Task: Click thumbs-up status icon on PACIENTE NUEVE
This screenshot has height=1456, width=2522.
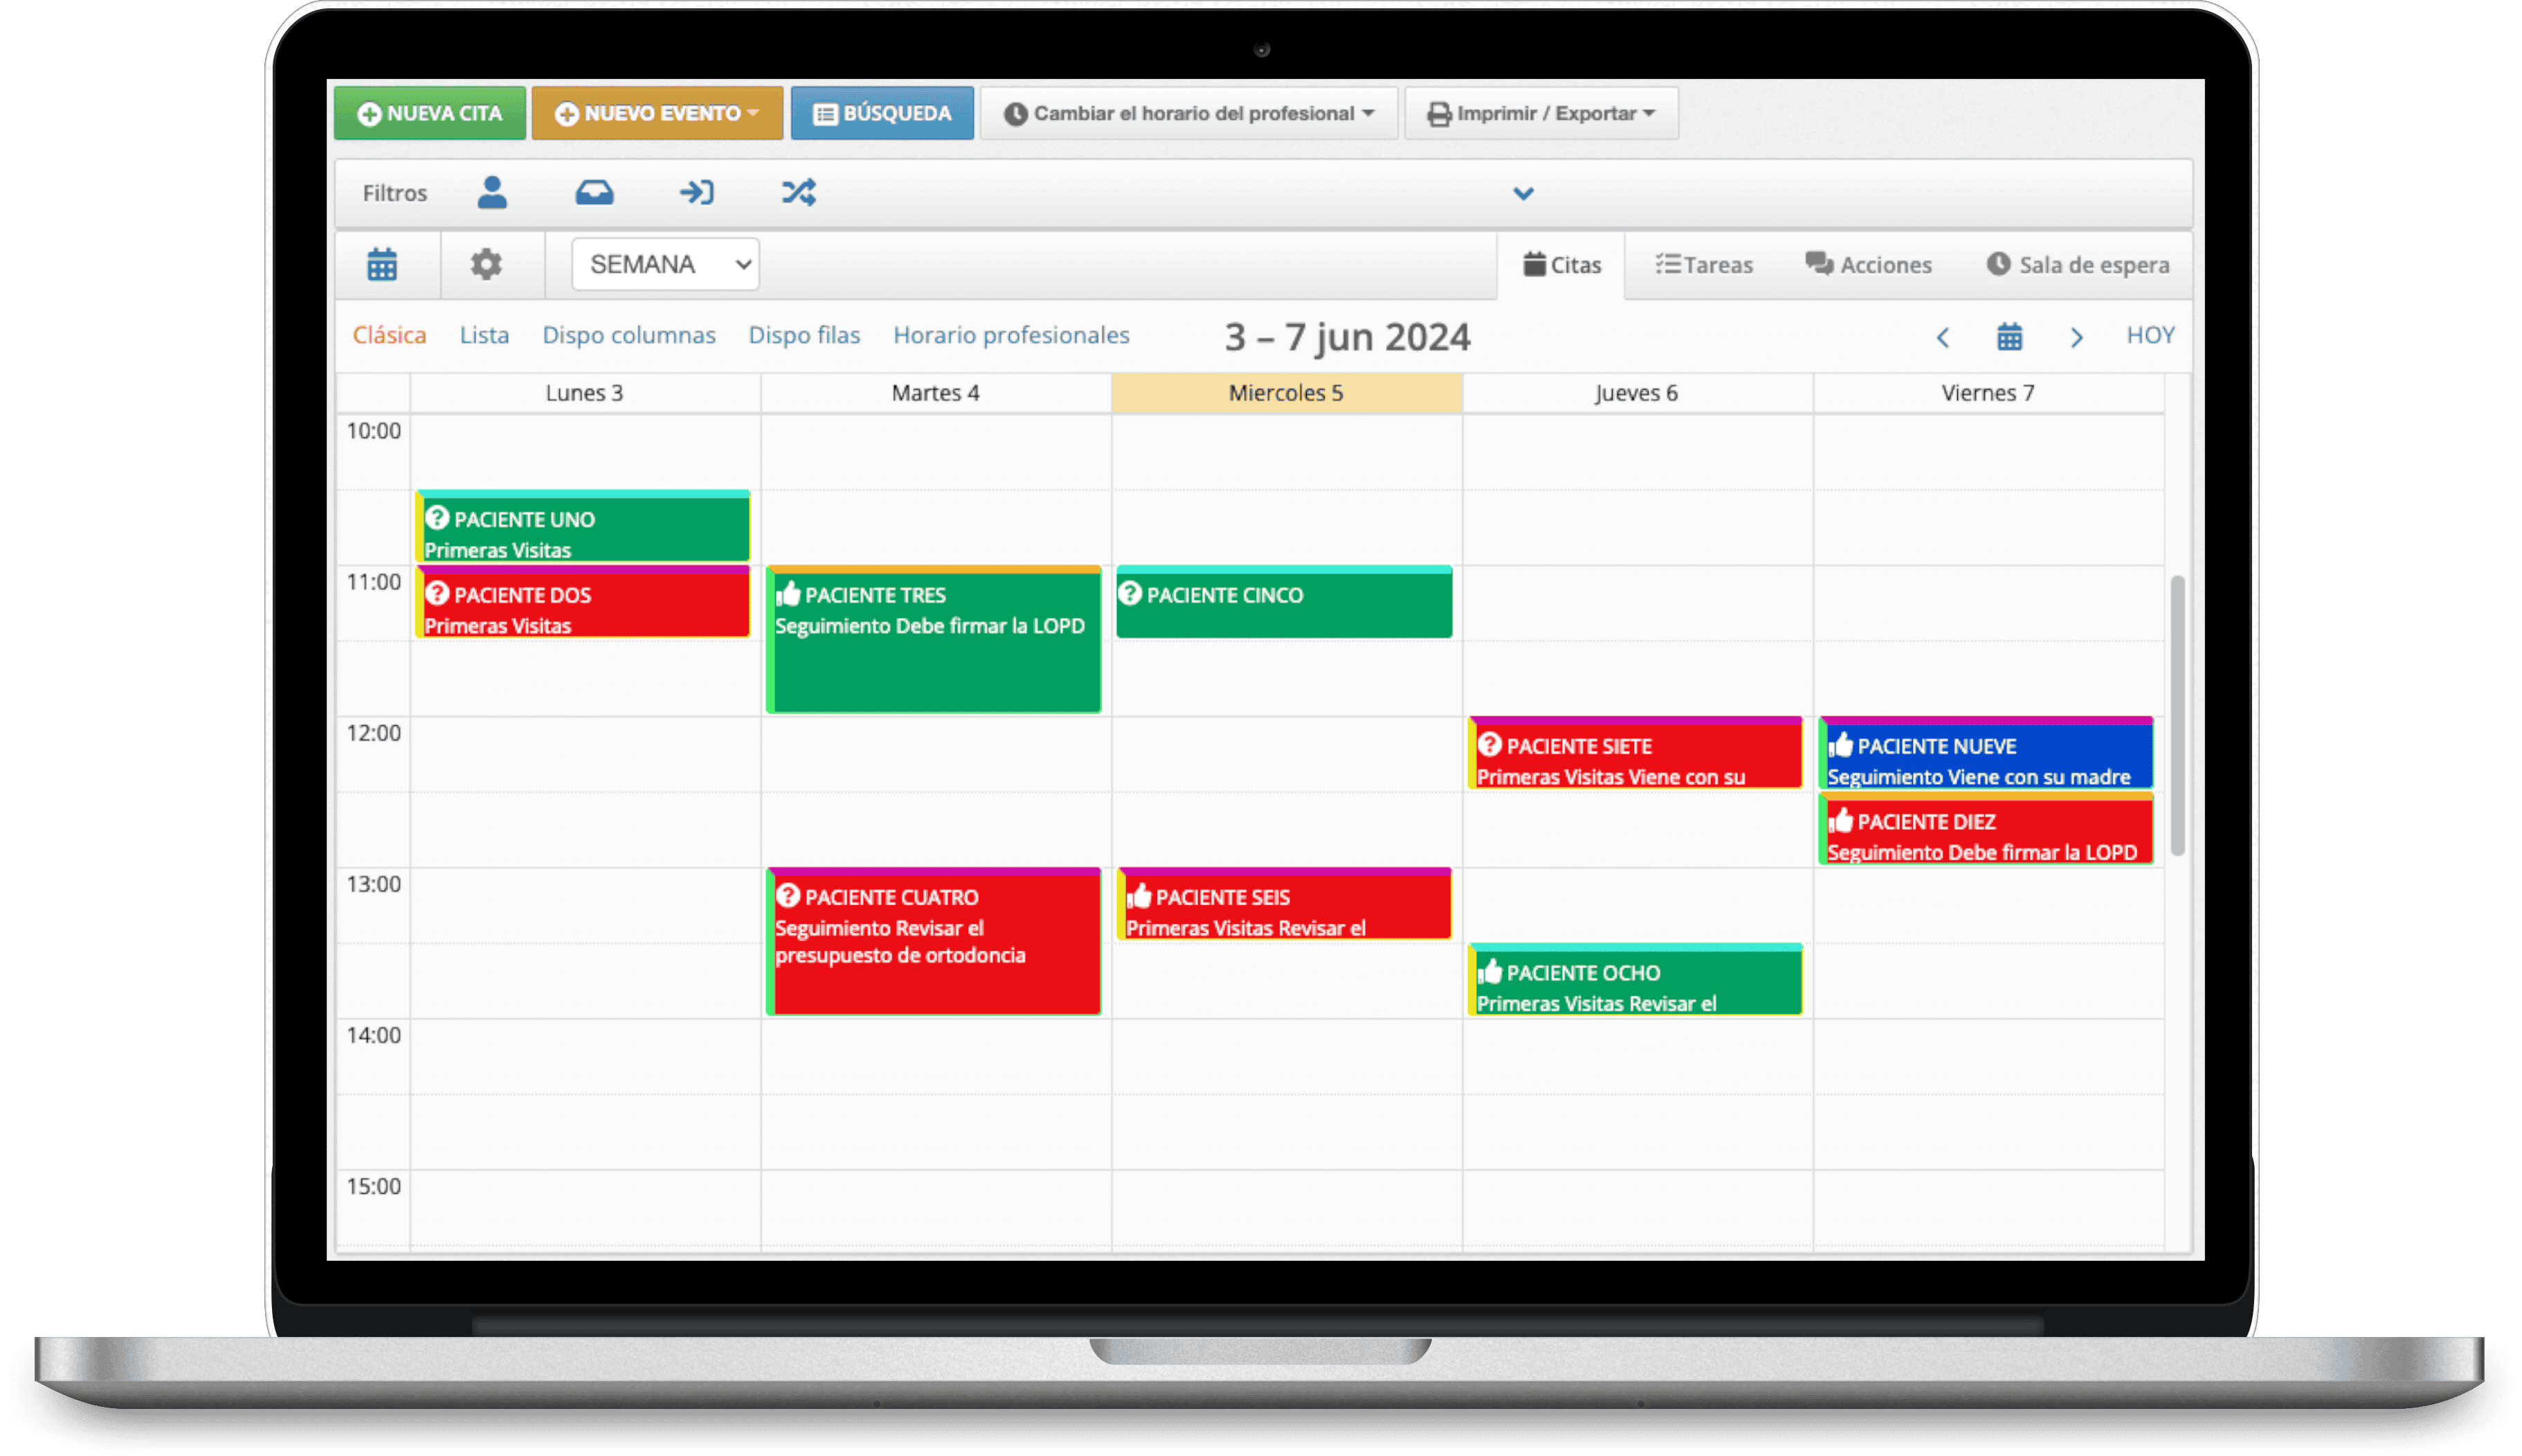Action: click(x=1841, y=745)
